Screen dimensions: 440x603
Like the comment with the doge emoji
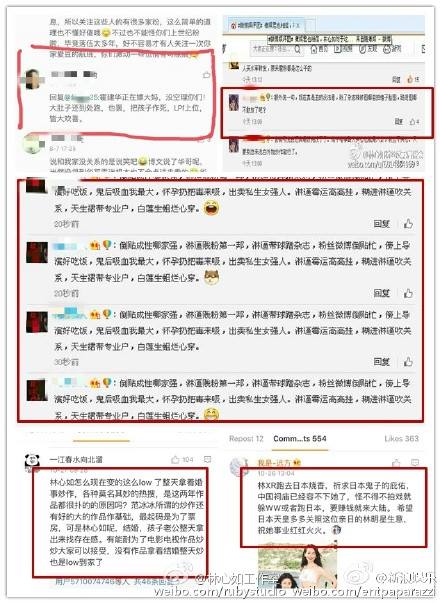click(x=408, y=293)
